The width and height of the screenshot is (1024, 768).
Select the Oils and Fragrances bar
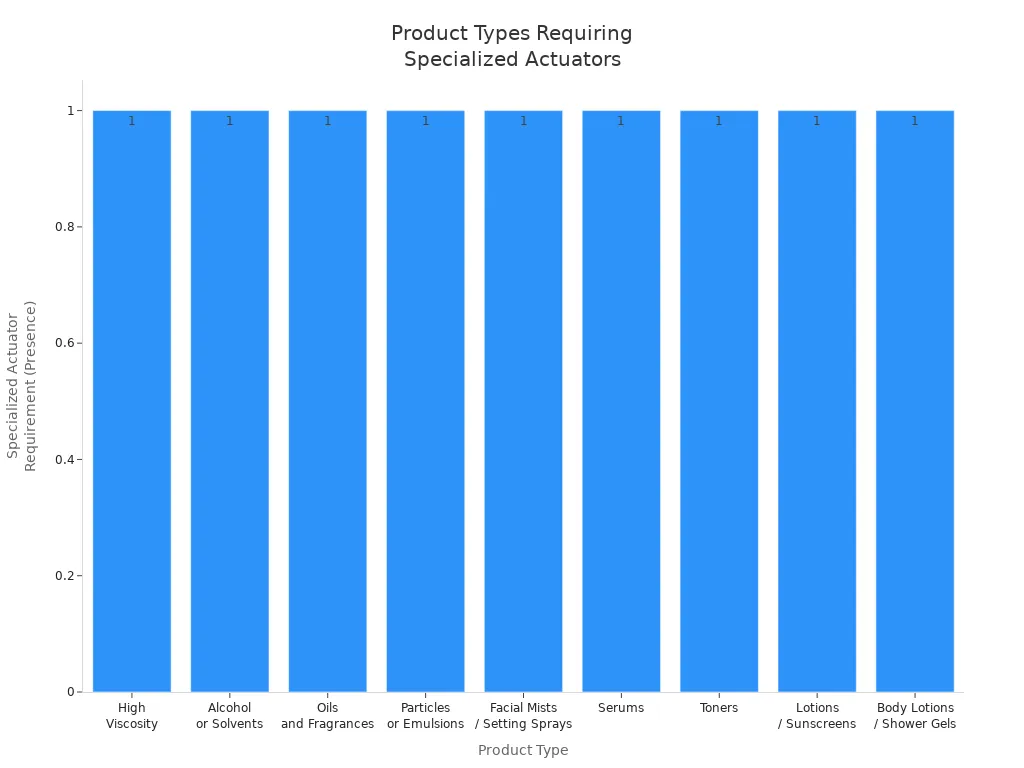click(327, 400)
